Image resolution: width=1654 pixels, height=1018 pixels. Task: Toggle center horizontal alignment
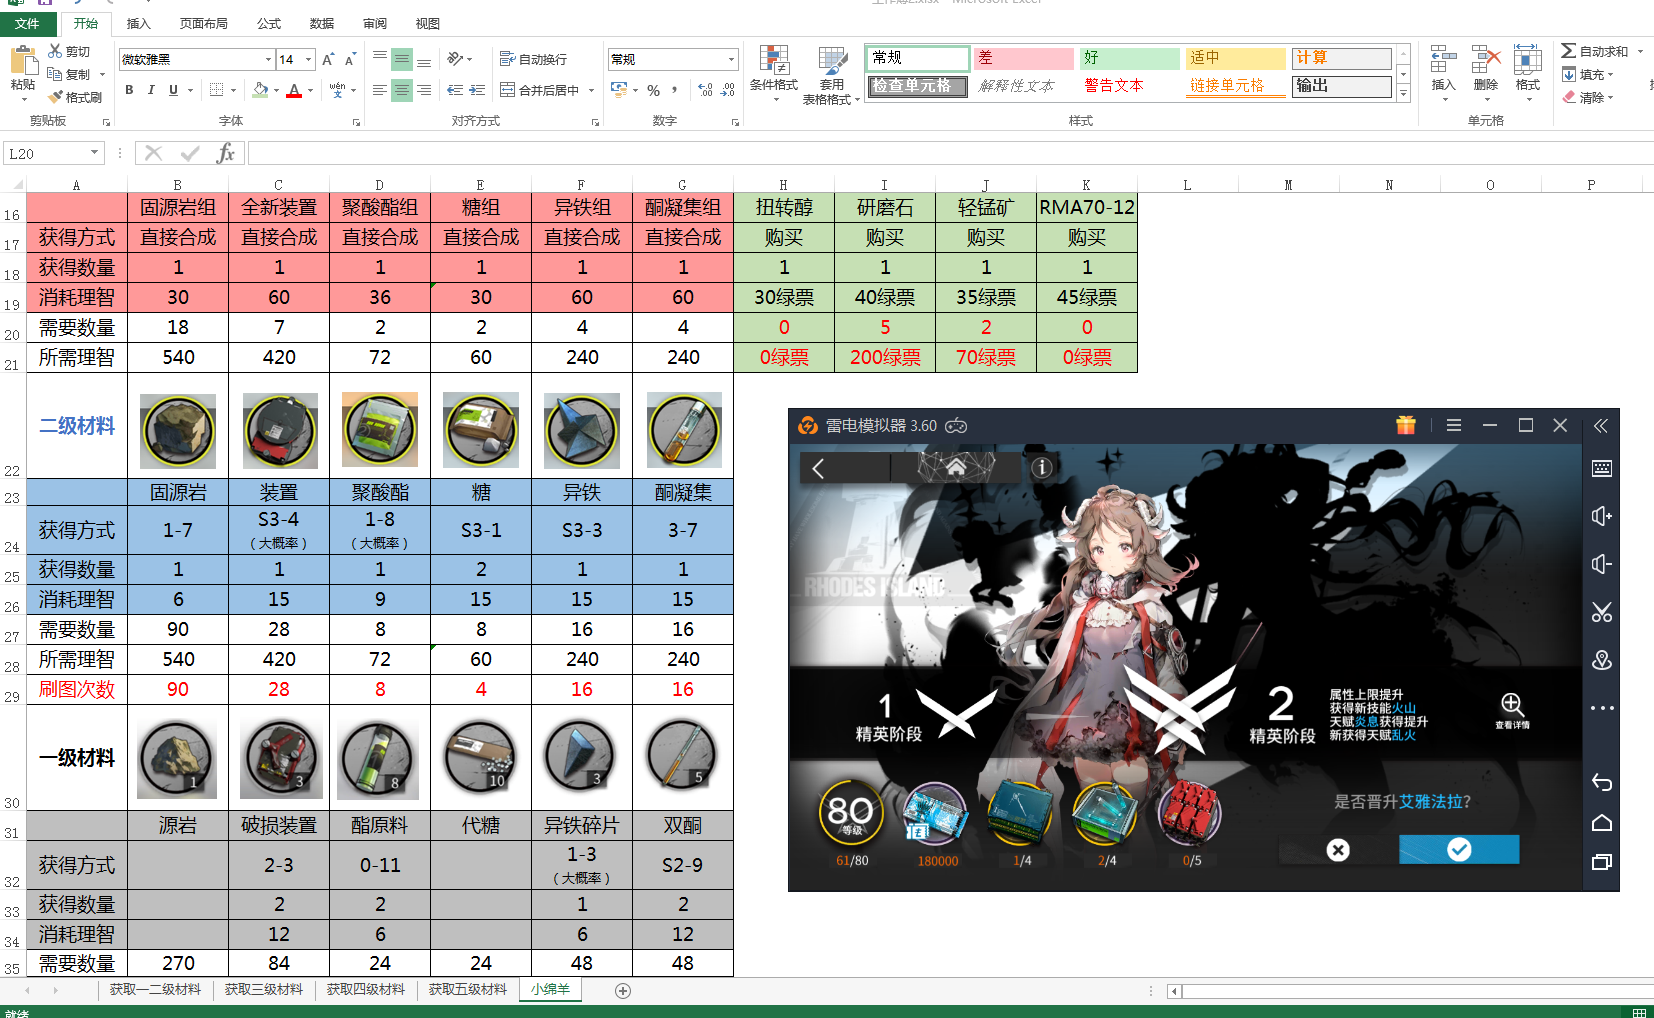[x=401, y=90]
